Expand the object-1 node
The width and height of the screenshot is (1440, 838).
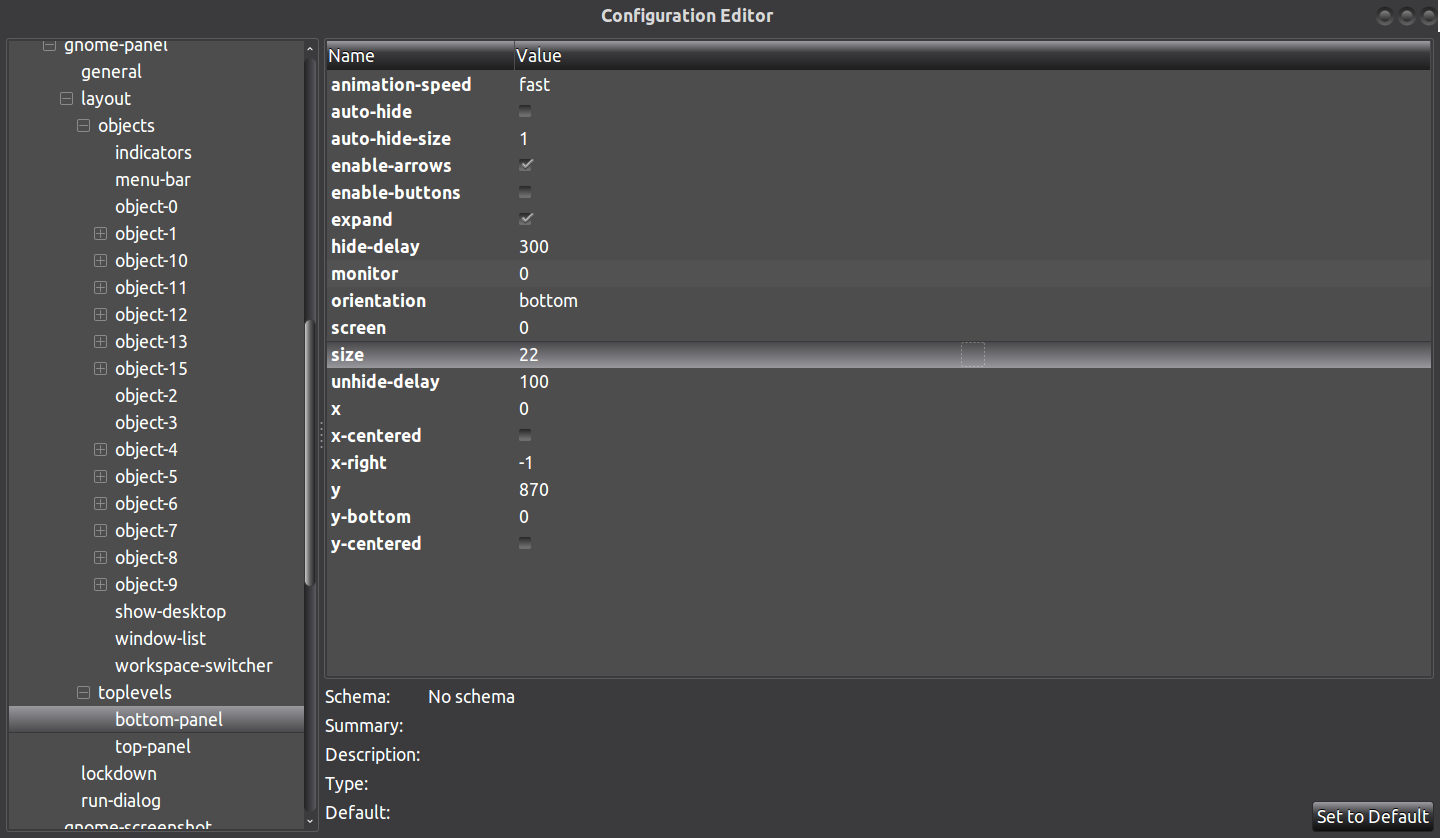tap(100, 234)
